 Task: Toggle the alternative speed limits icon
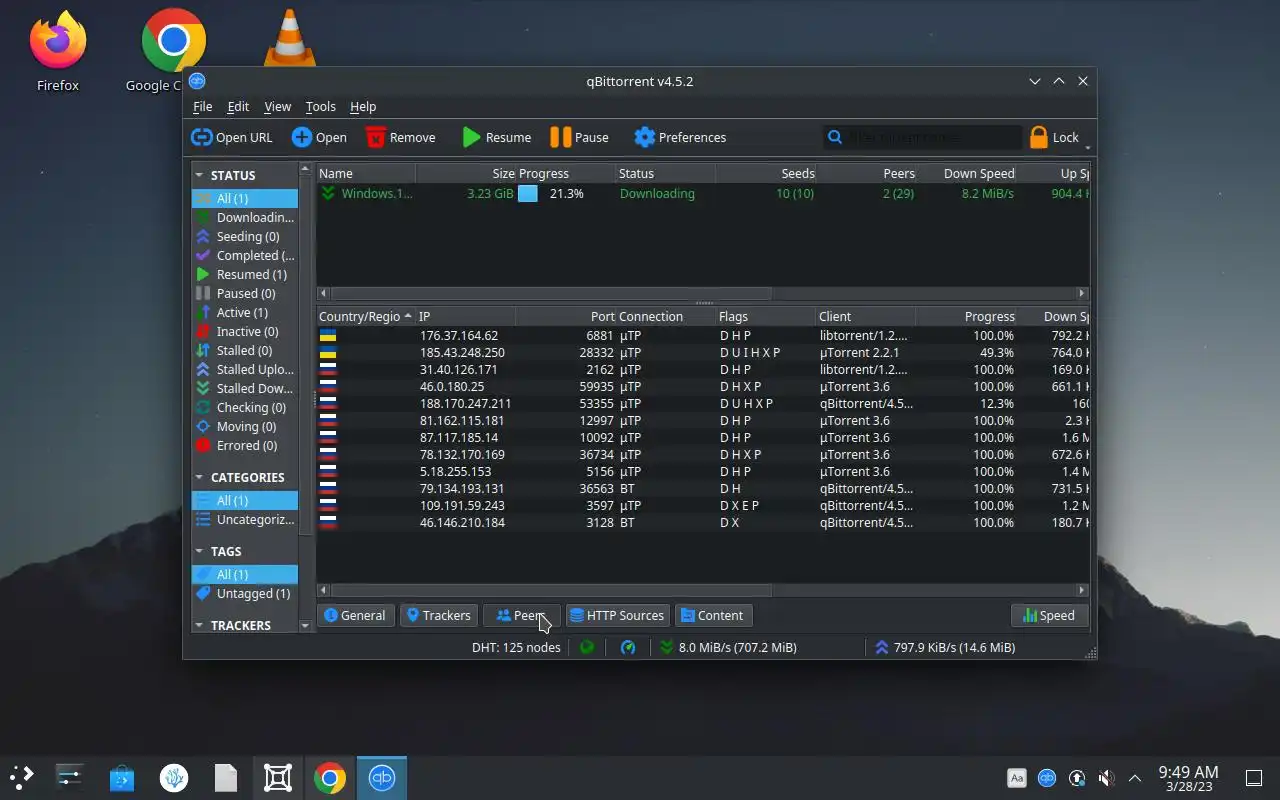pos(628,647)
